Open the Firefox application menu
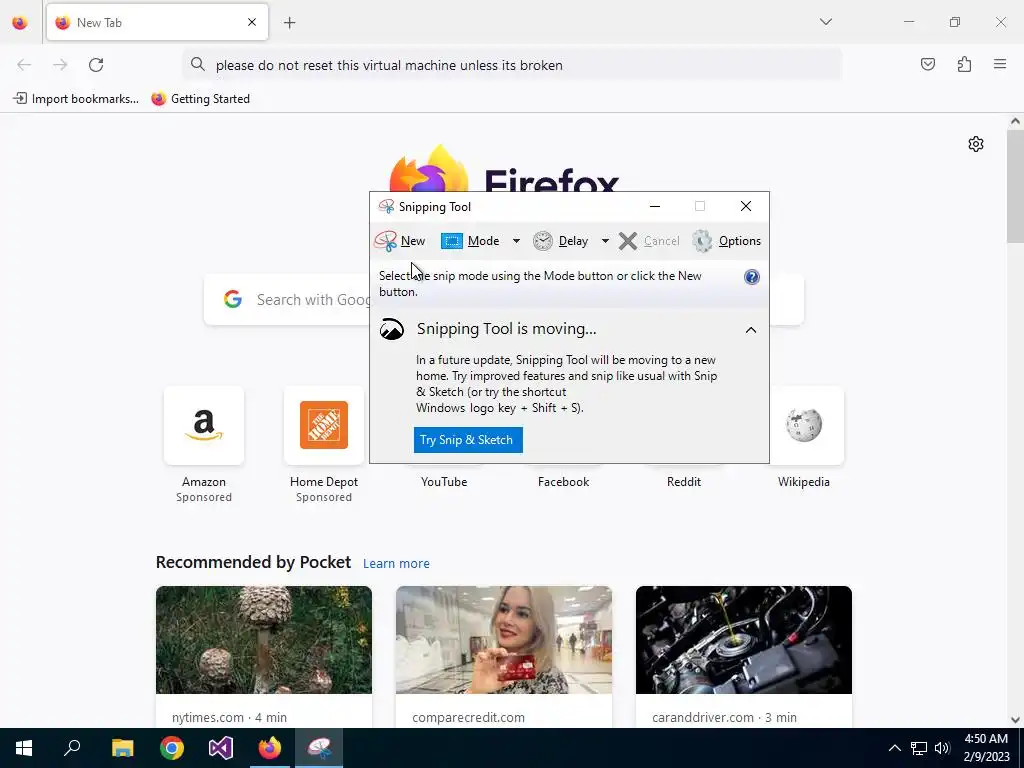The height and width of the screenshot is (768, 1024). click(1000, 64)
